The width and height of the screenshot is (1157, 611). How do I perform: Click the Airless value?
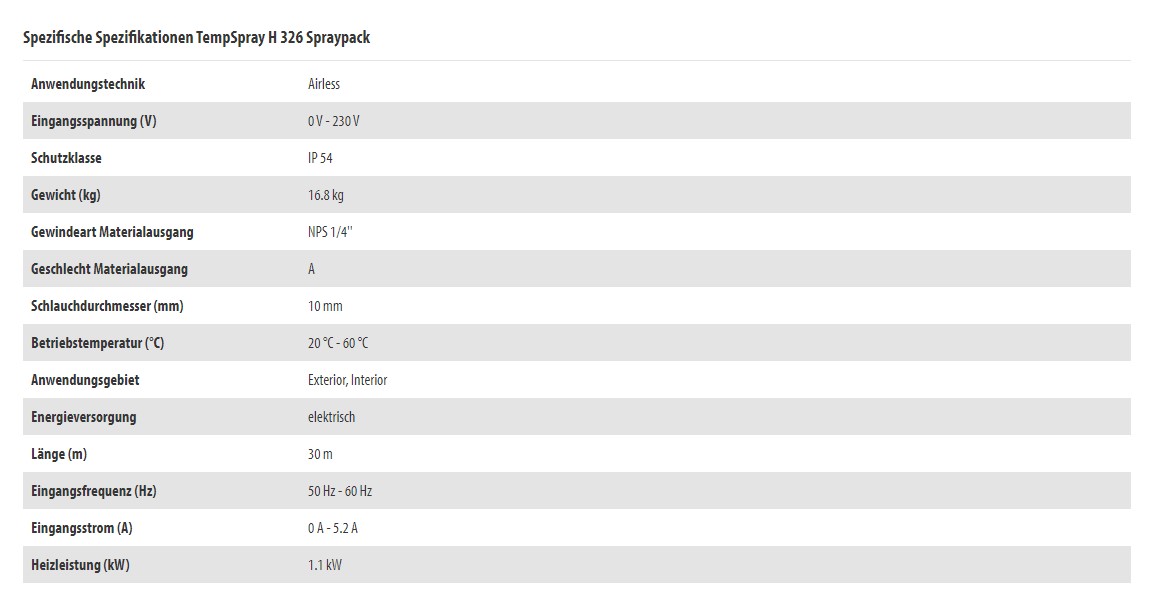point(324,84)
